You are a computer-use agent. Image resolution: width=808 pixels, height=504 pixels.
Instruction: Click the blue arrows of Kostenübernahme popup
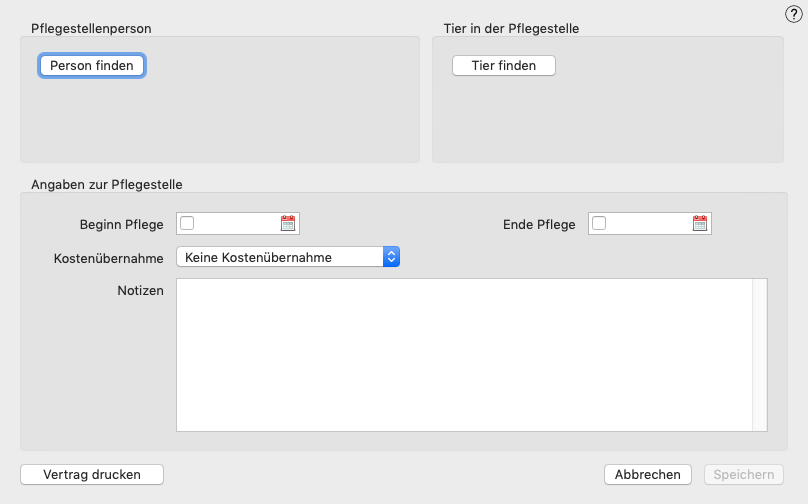click(392, 257)
